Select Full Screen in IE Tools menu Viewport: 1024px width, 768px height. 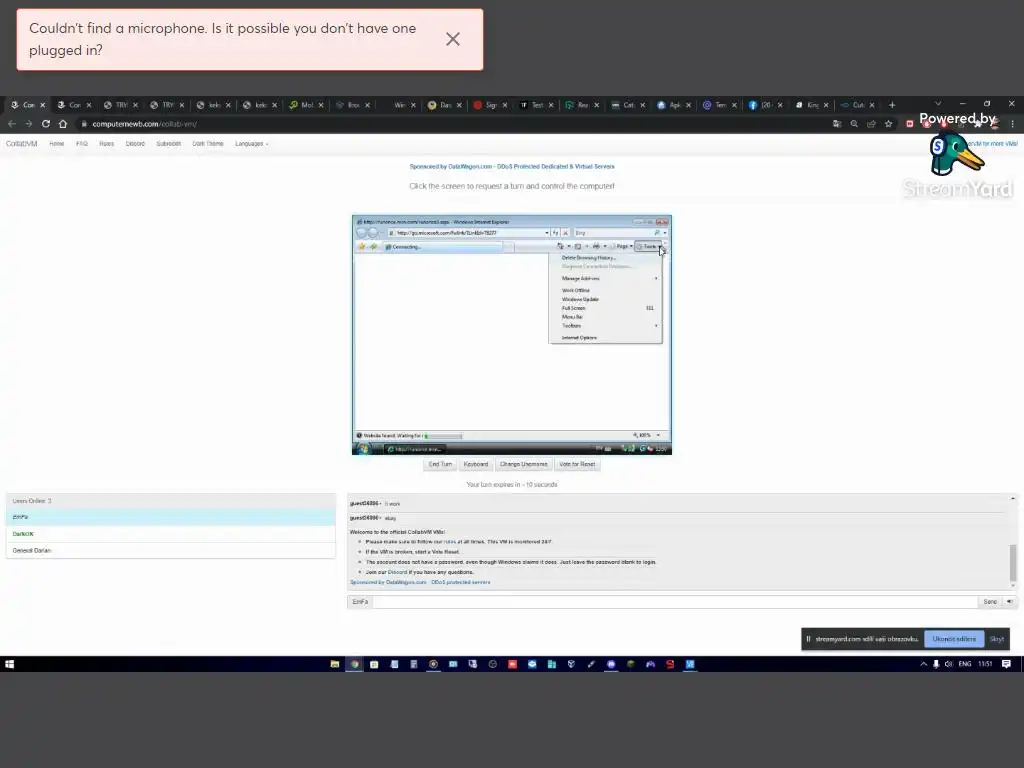[x=606, y=308]
